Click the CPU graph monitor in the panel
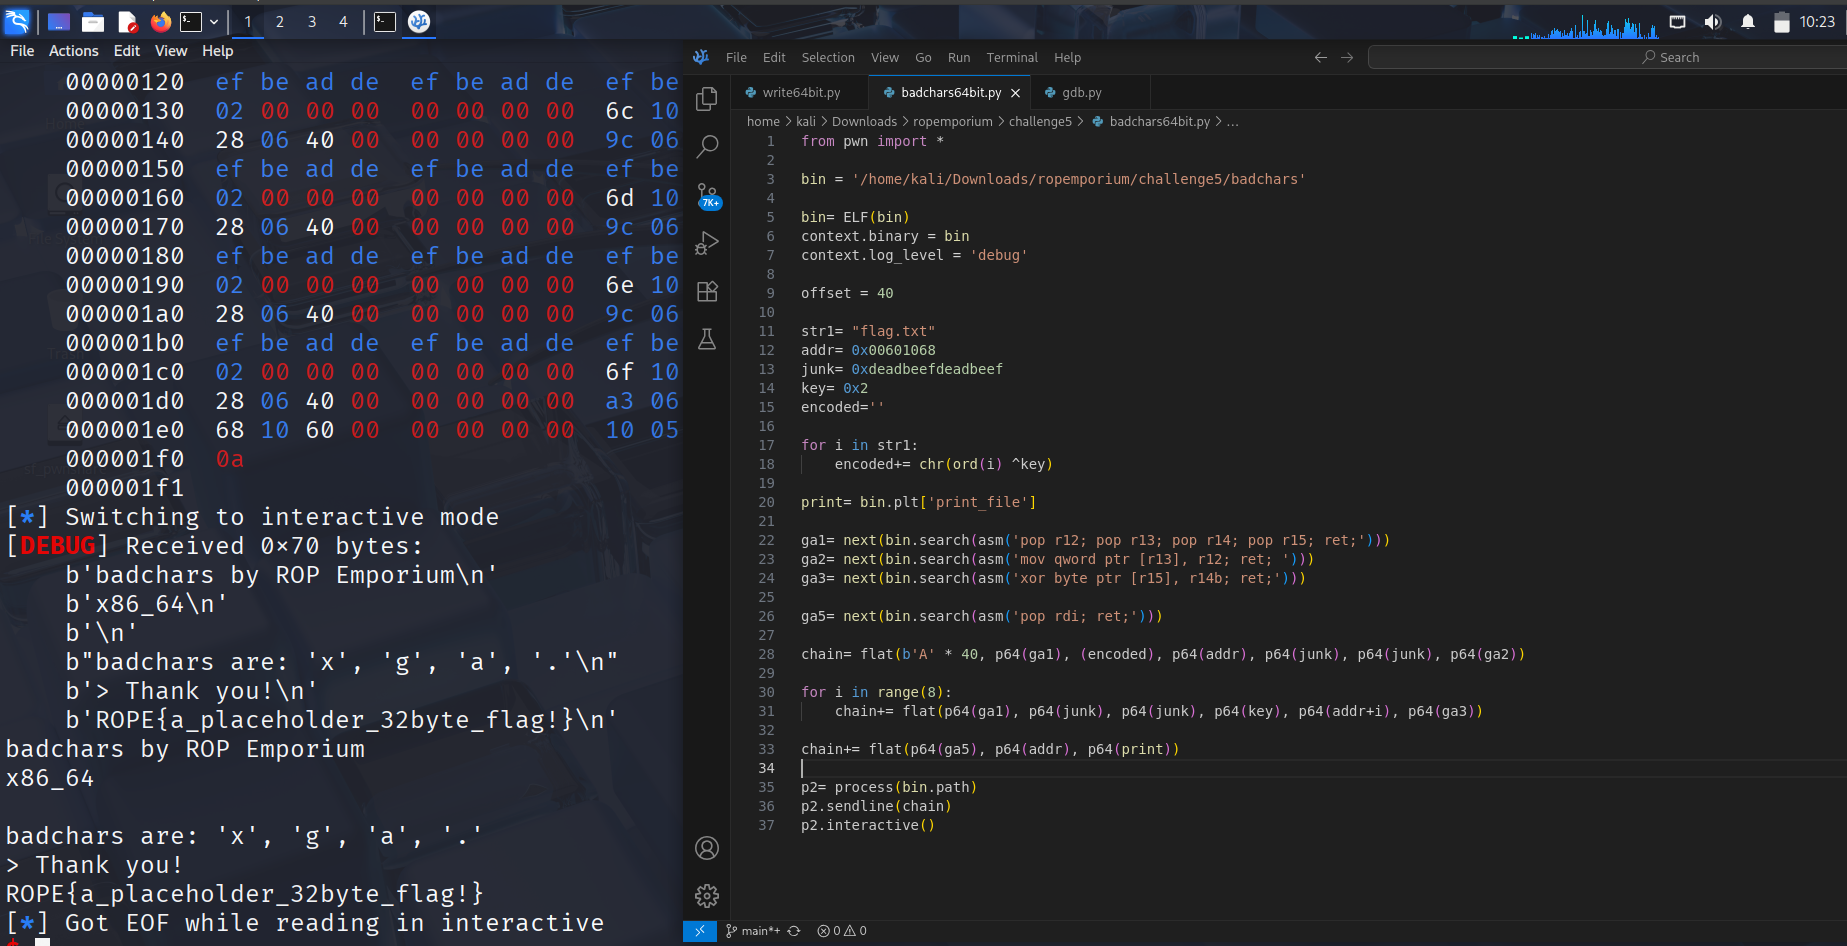Screen dimensions: 1847x946 click(1586, 26)
